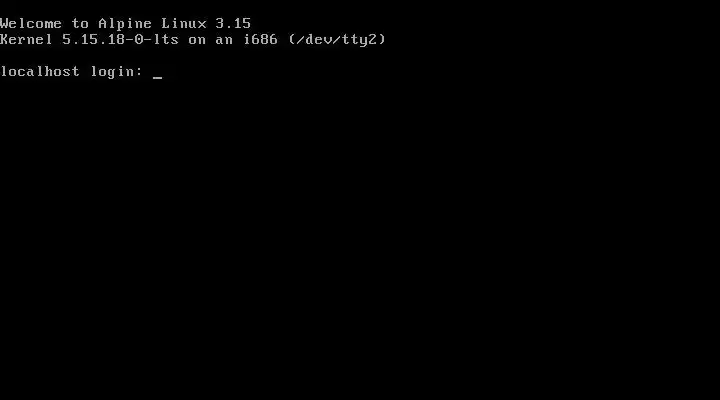Click the word 'on' in kernel line

point(197,40)
